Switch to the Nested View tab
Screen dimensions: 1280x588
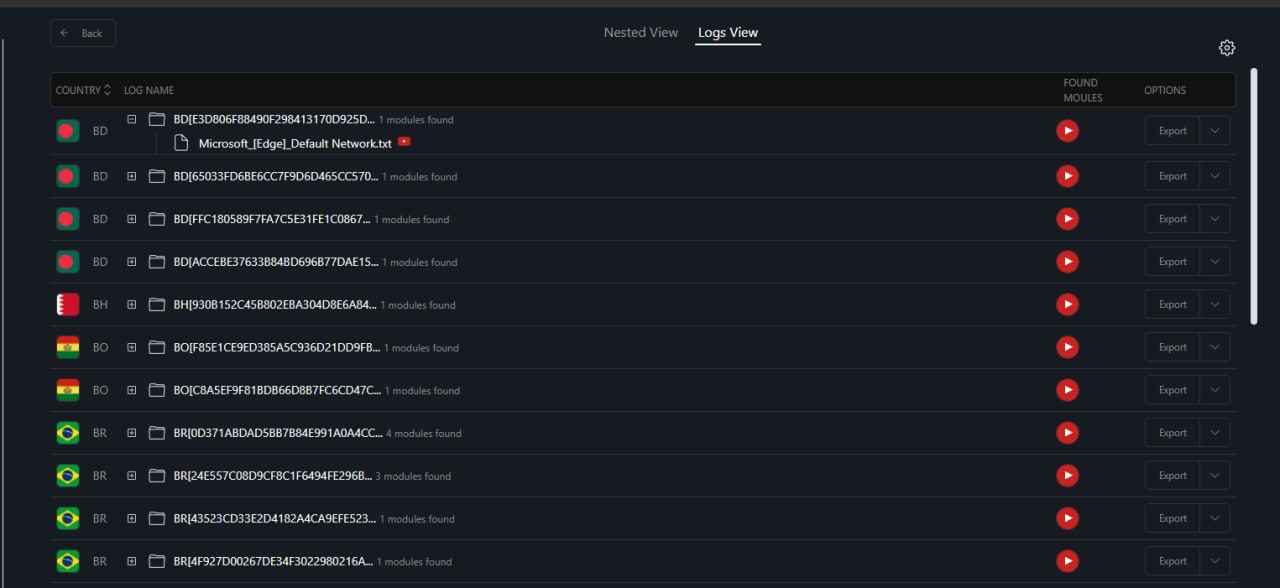point(641,33)
